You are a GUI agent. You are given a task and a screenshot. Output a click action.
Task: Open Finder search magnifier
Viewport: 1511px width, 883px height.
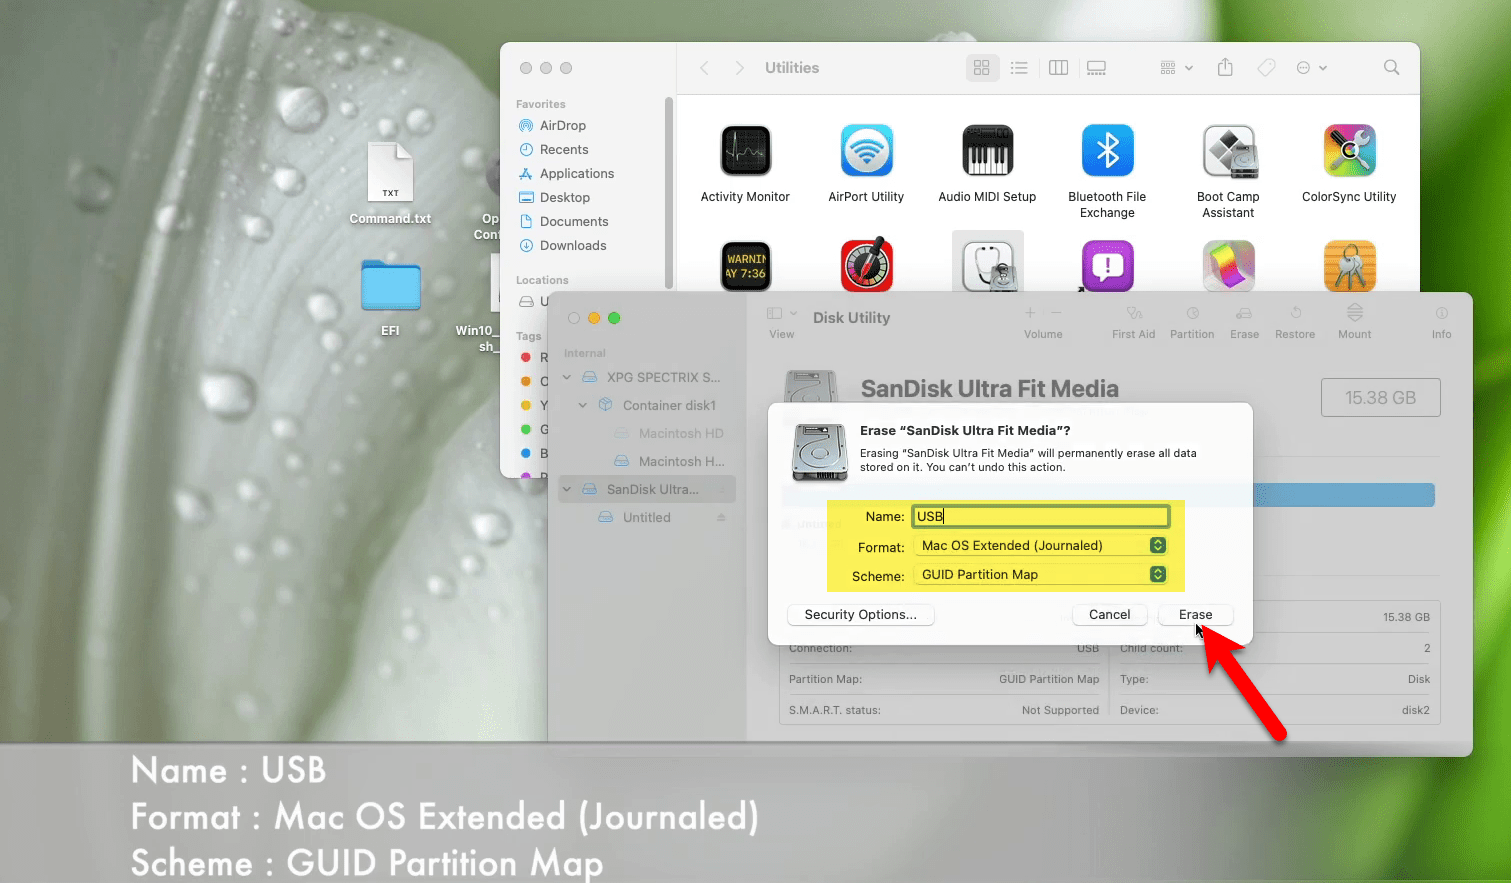click(1391, 67)
